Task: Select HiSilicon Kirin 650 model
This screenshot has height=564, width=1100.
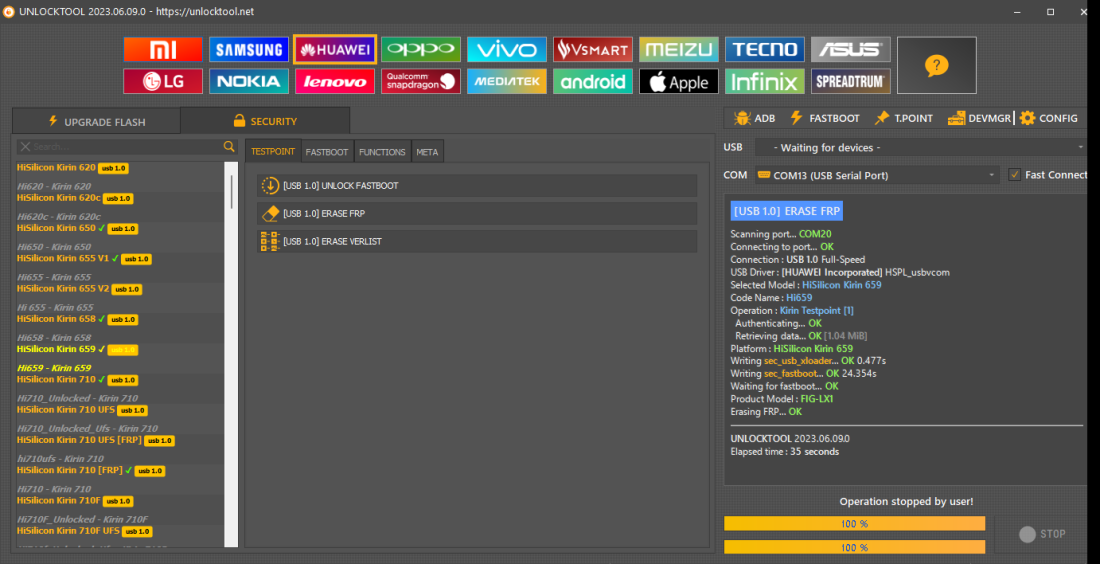Action: [77, 228]
